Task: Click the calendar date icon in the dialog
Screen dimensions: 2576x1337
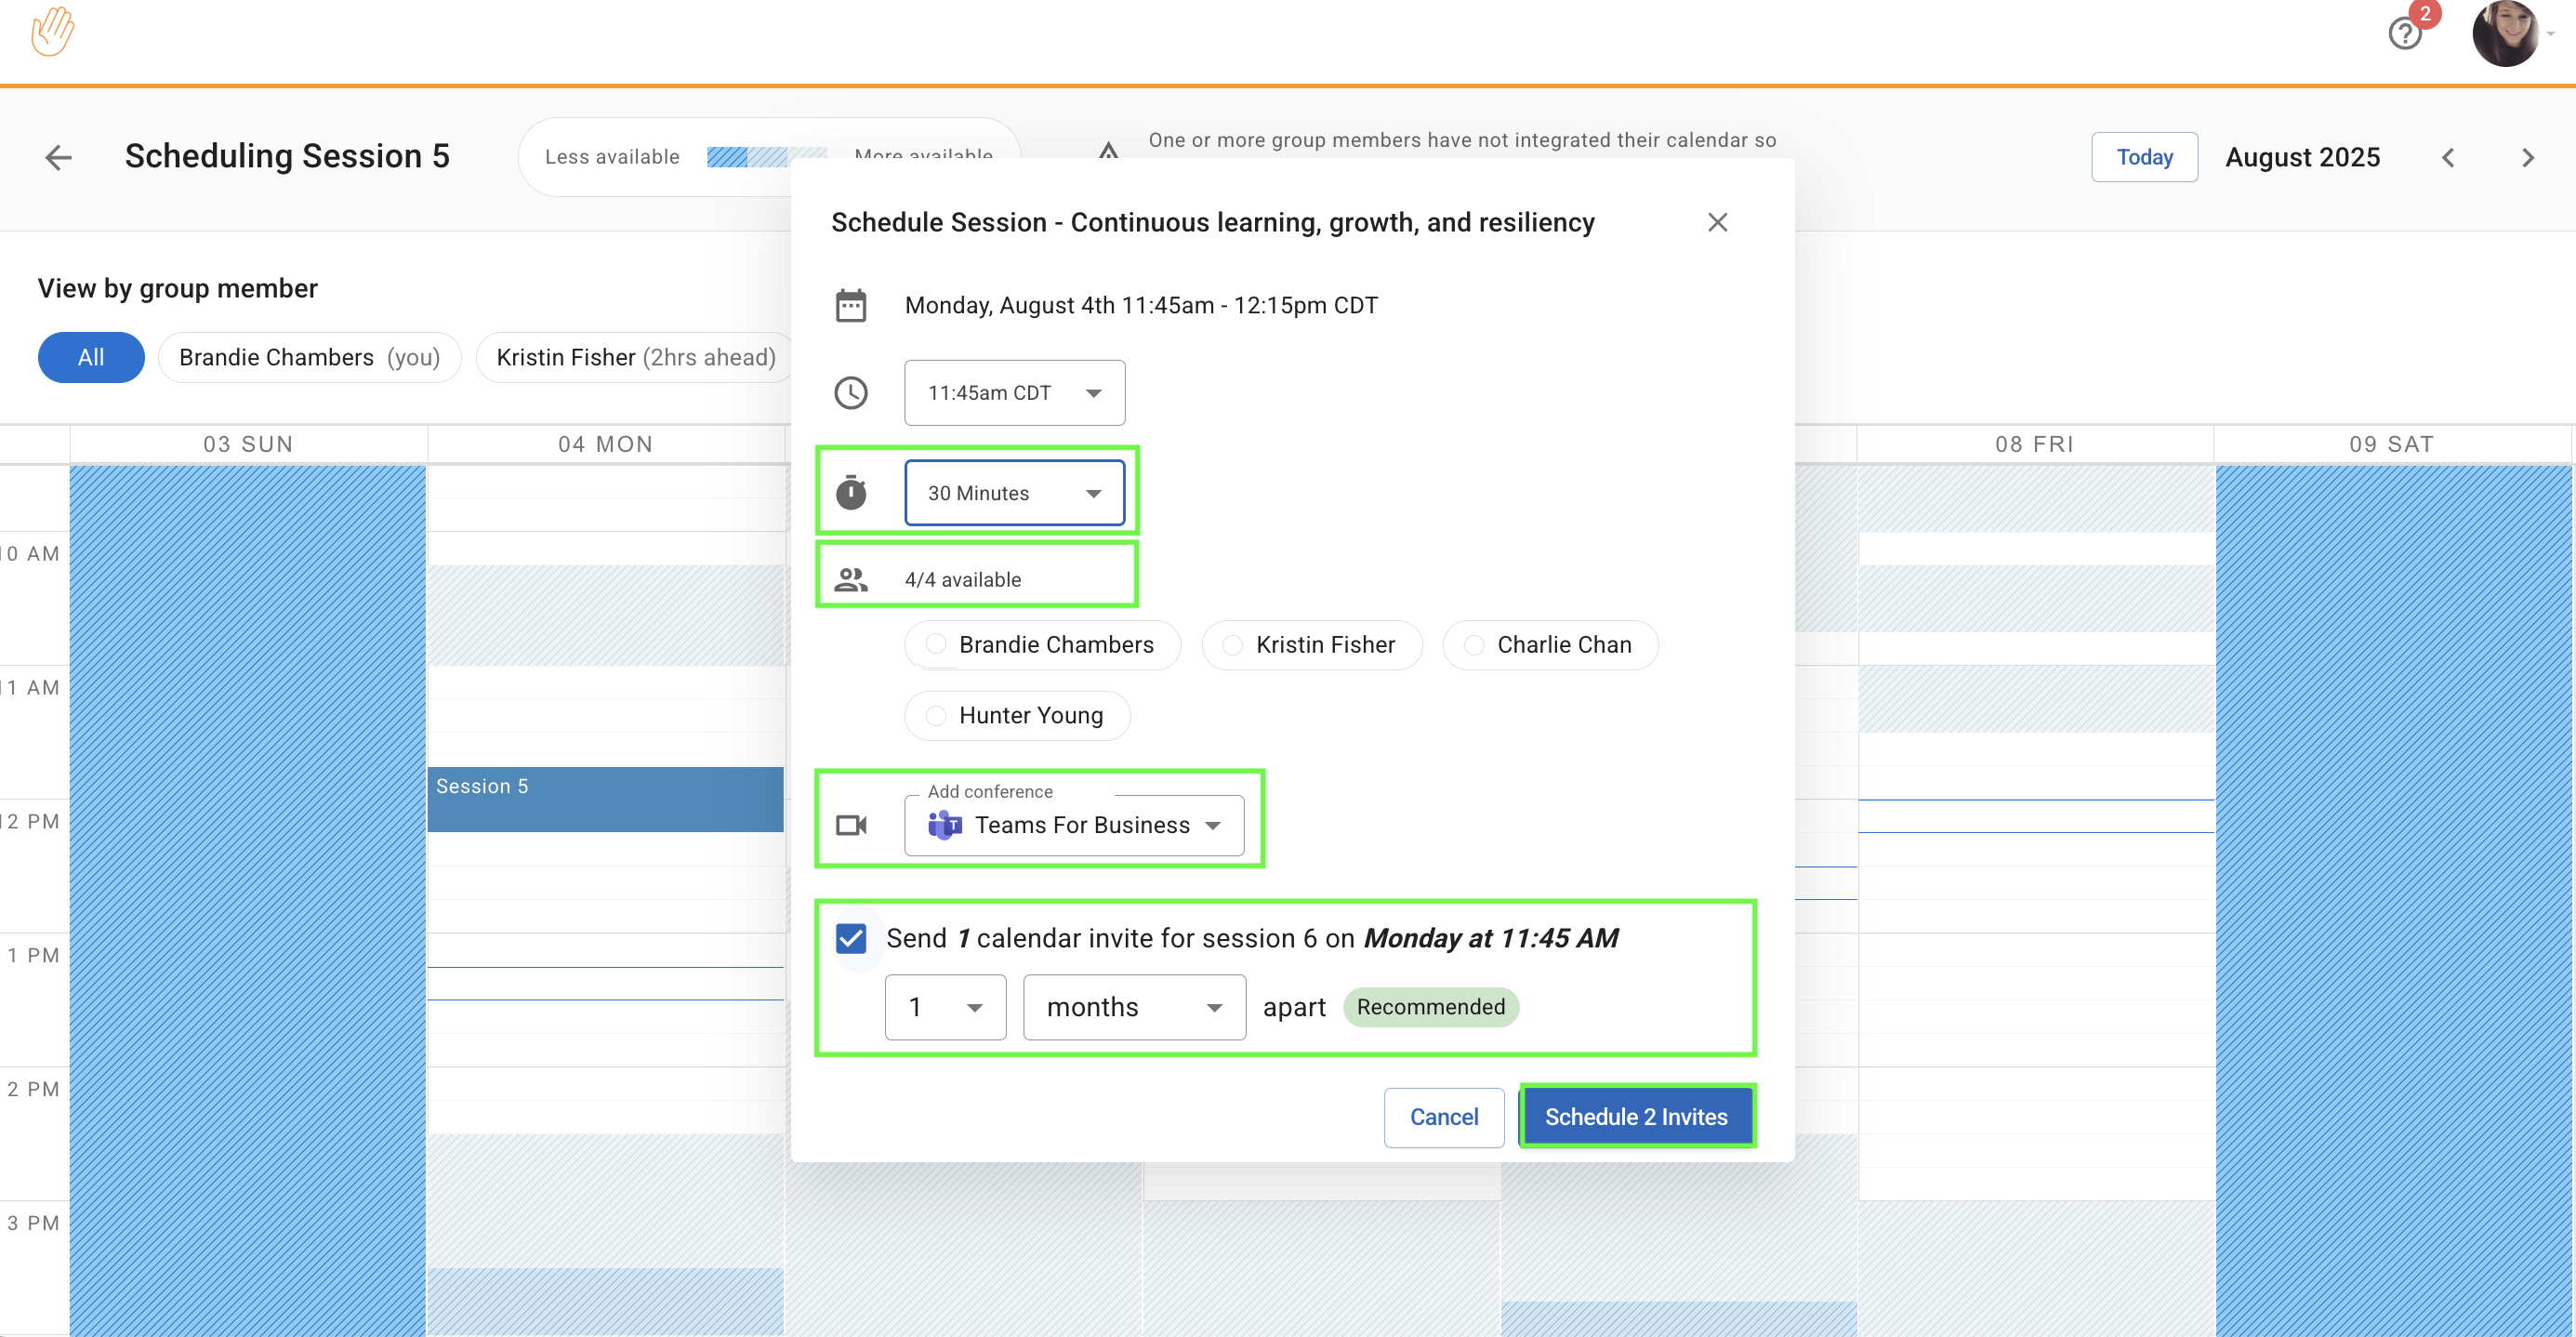Action: (x=851, y=305)
